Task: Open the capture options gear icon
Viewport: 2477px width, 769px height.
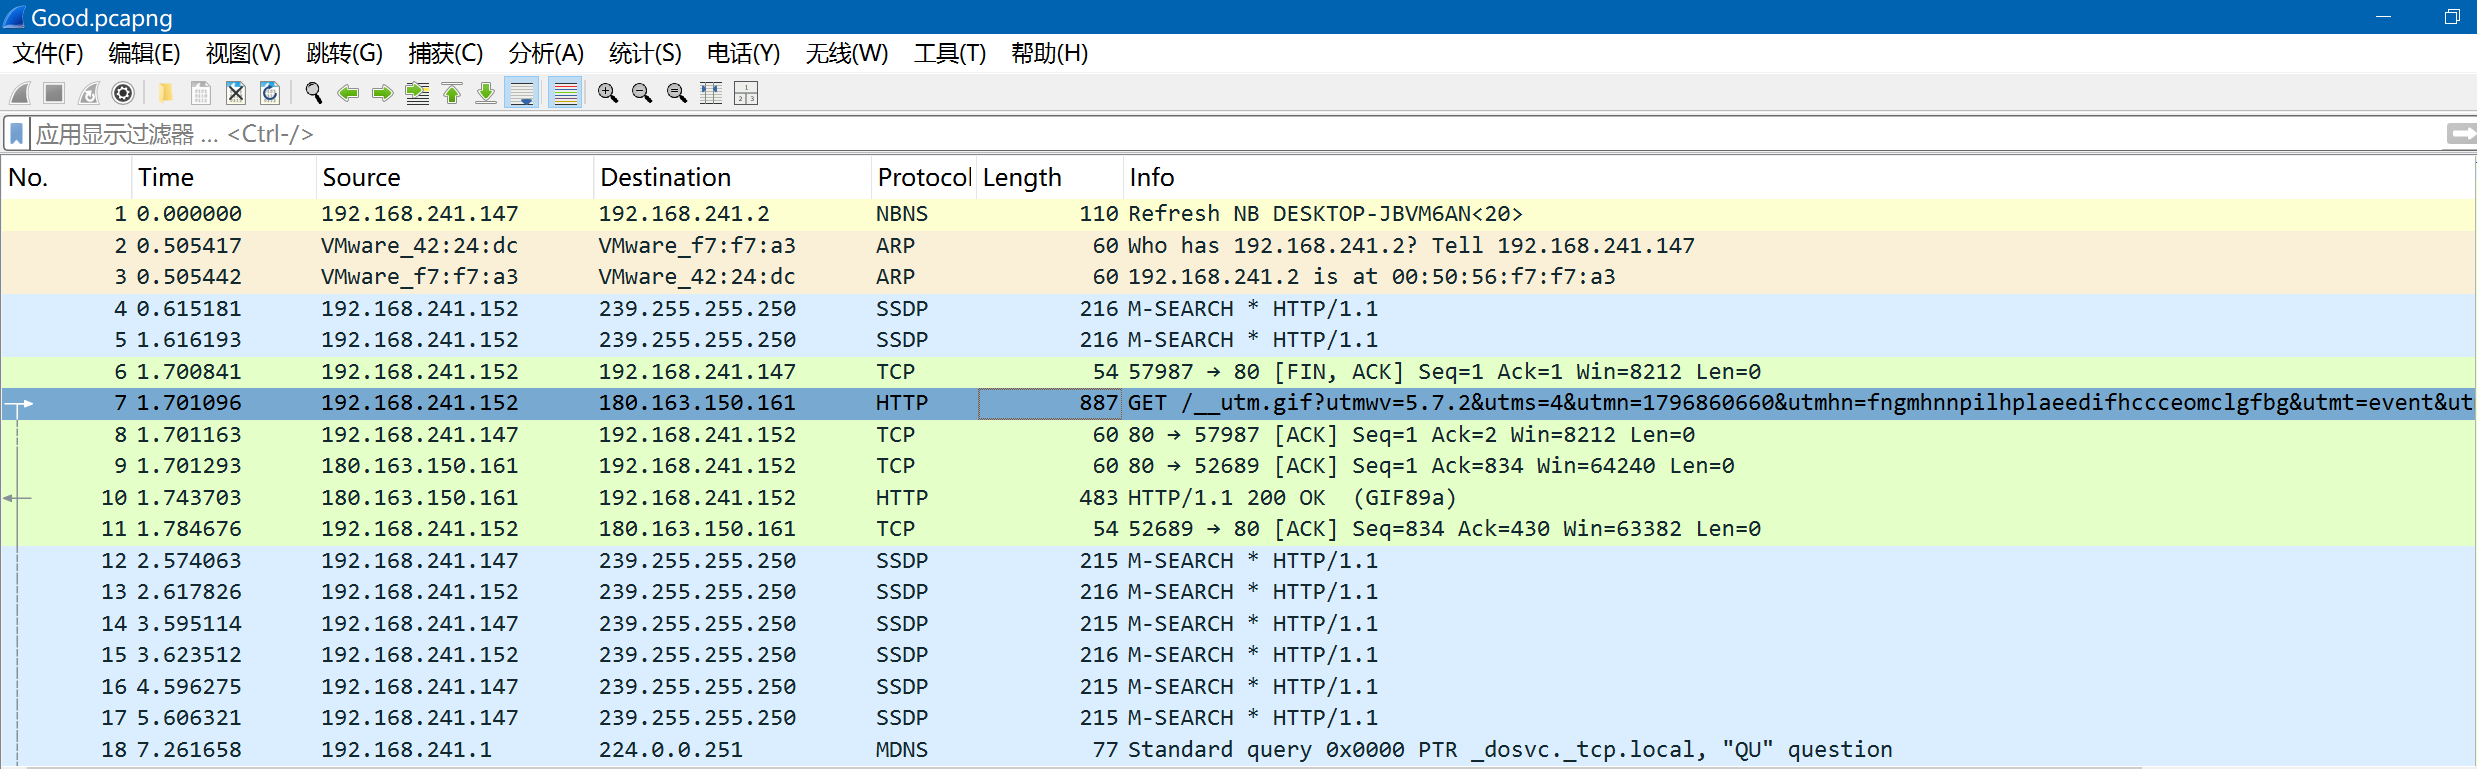Action: tap(123, 93)
